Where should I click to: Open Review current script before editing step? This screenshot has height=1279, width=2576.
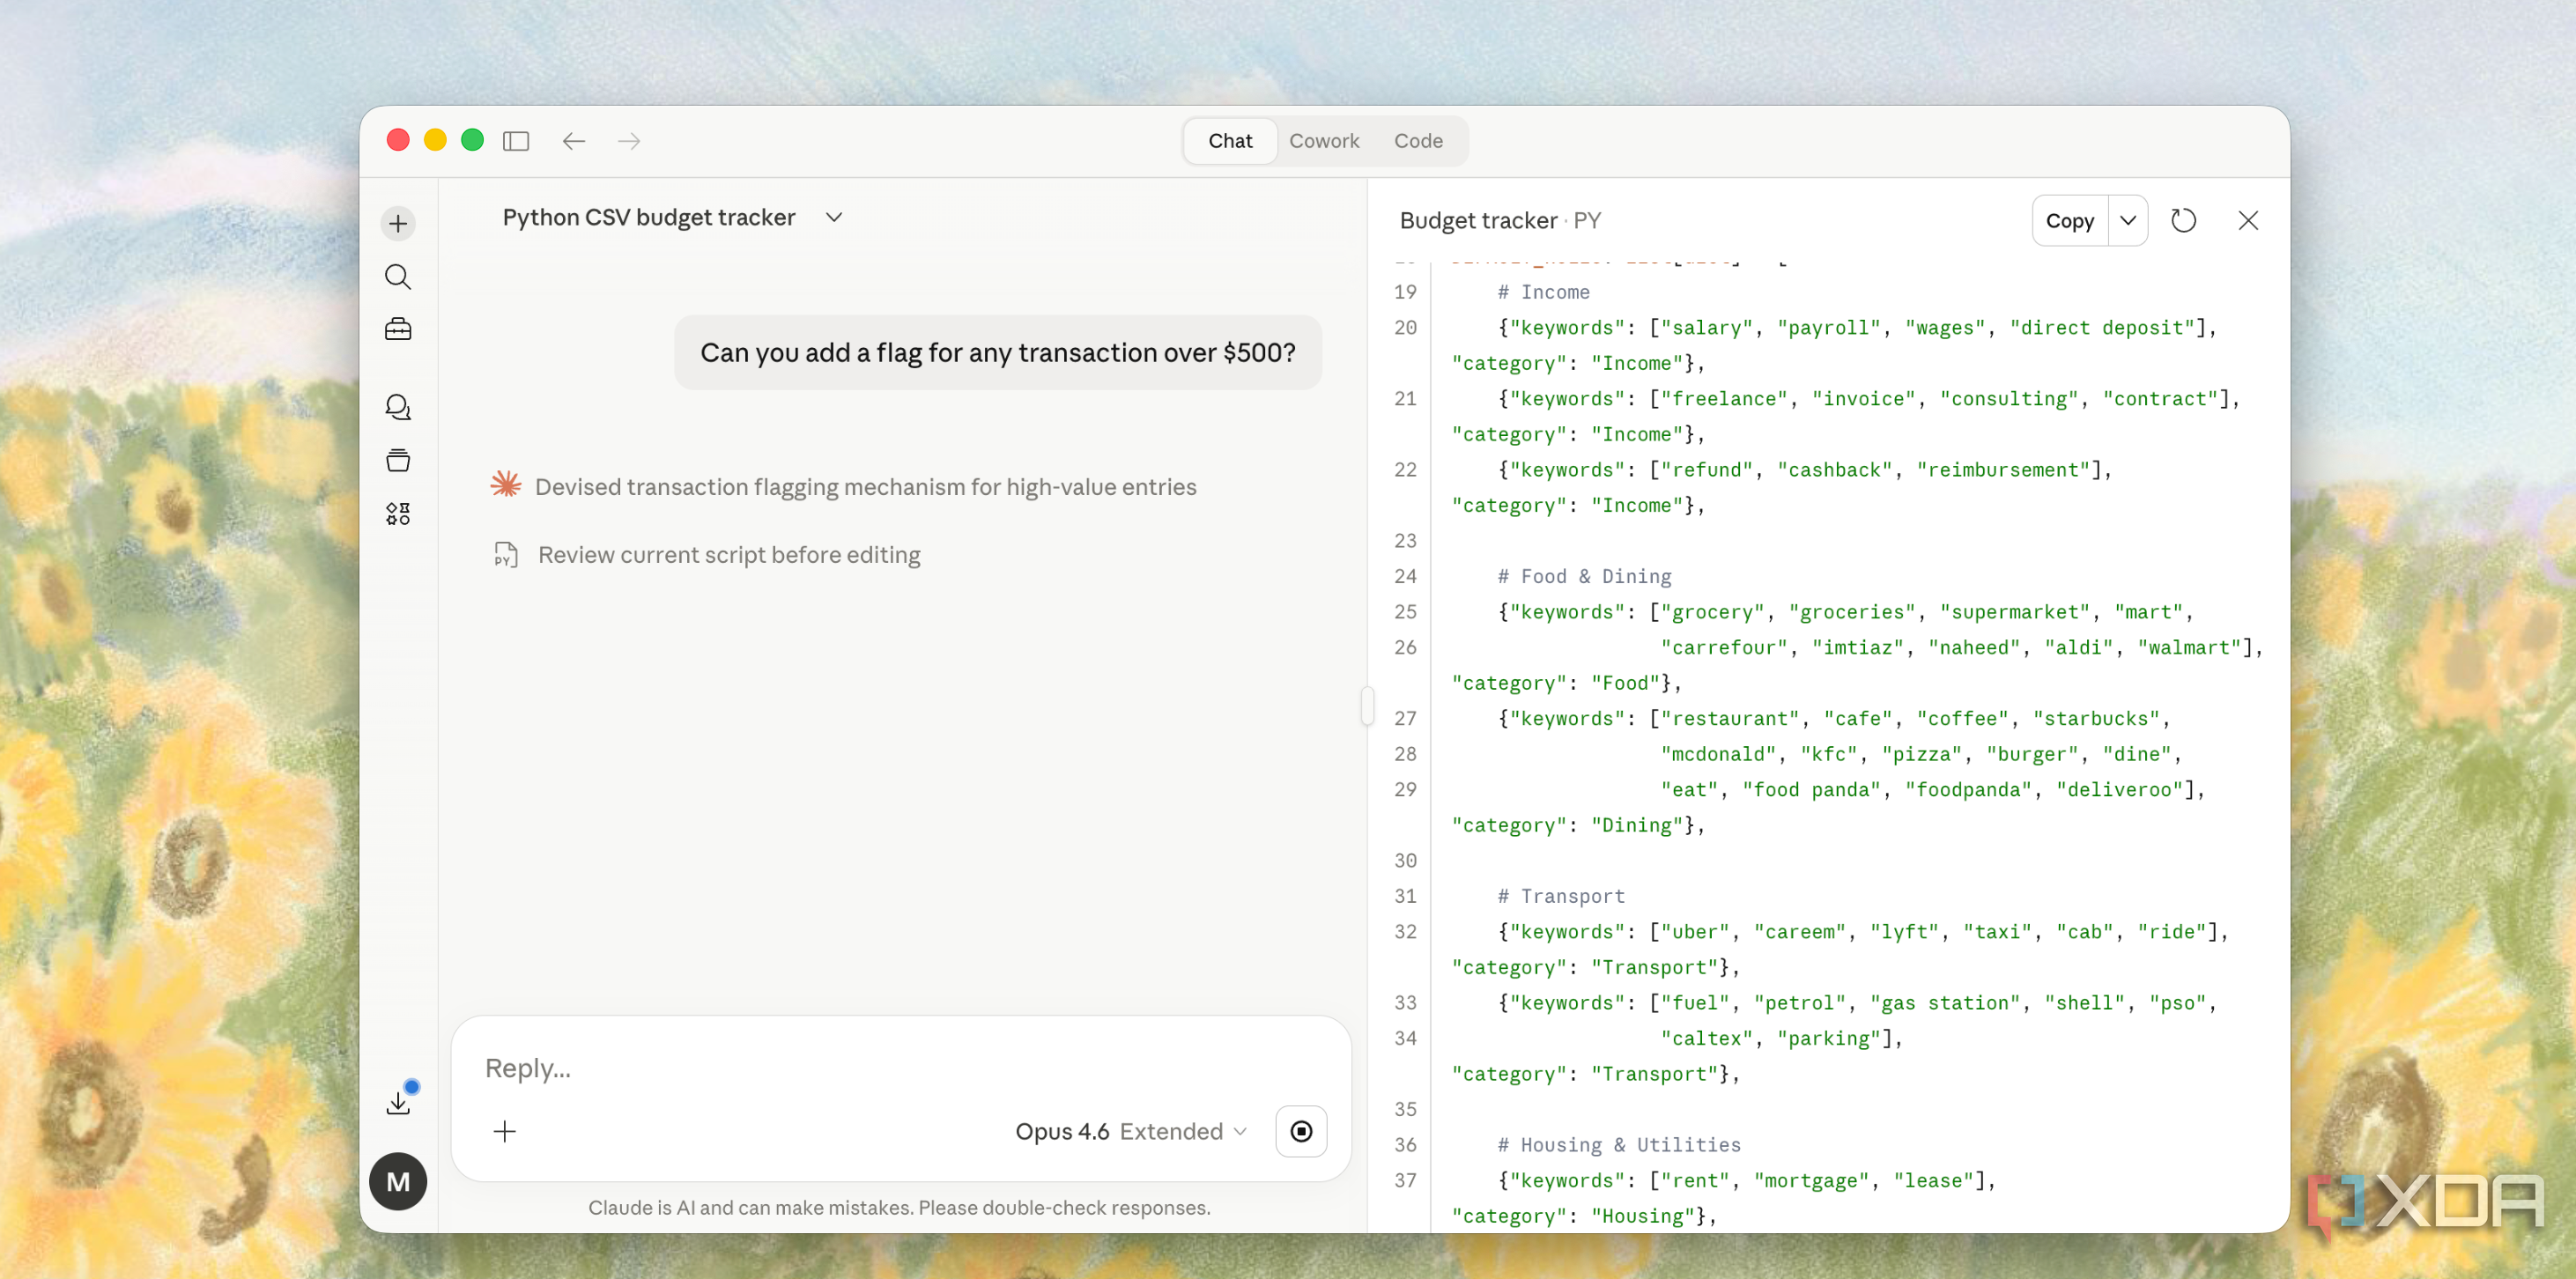coord(729,555)
